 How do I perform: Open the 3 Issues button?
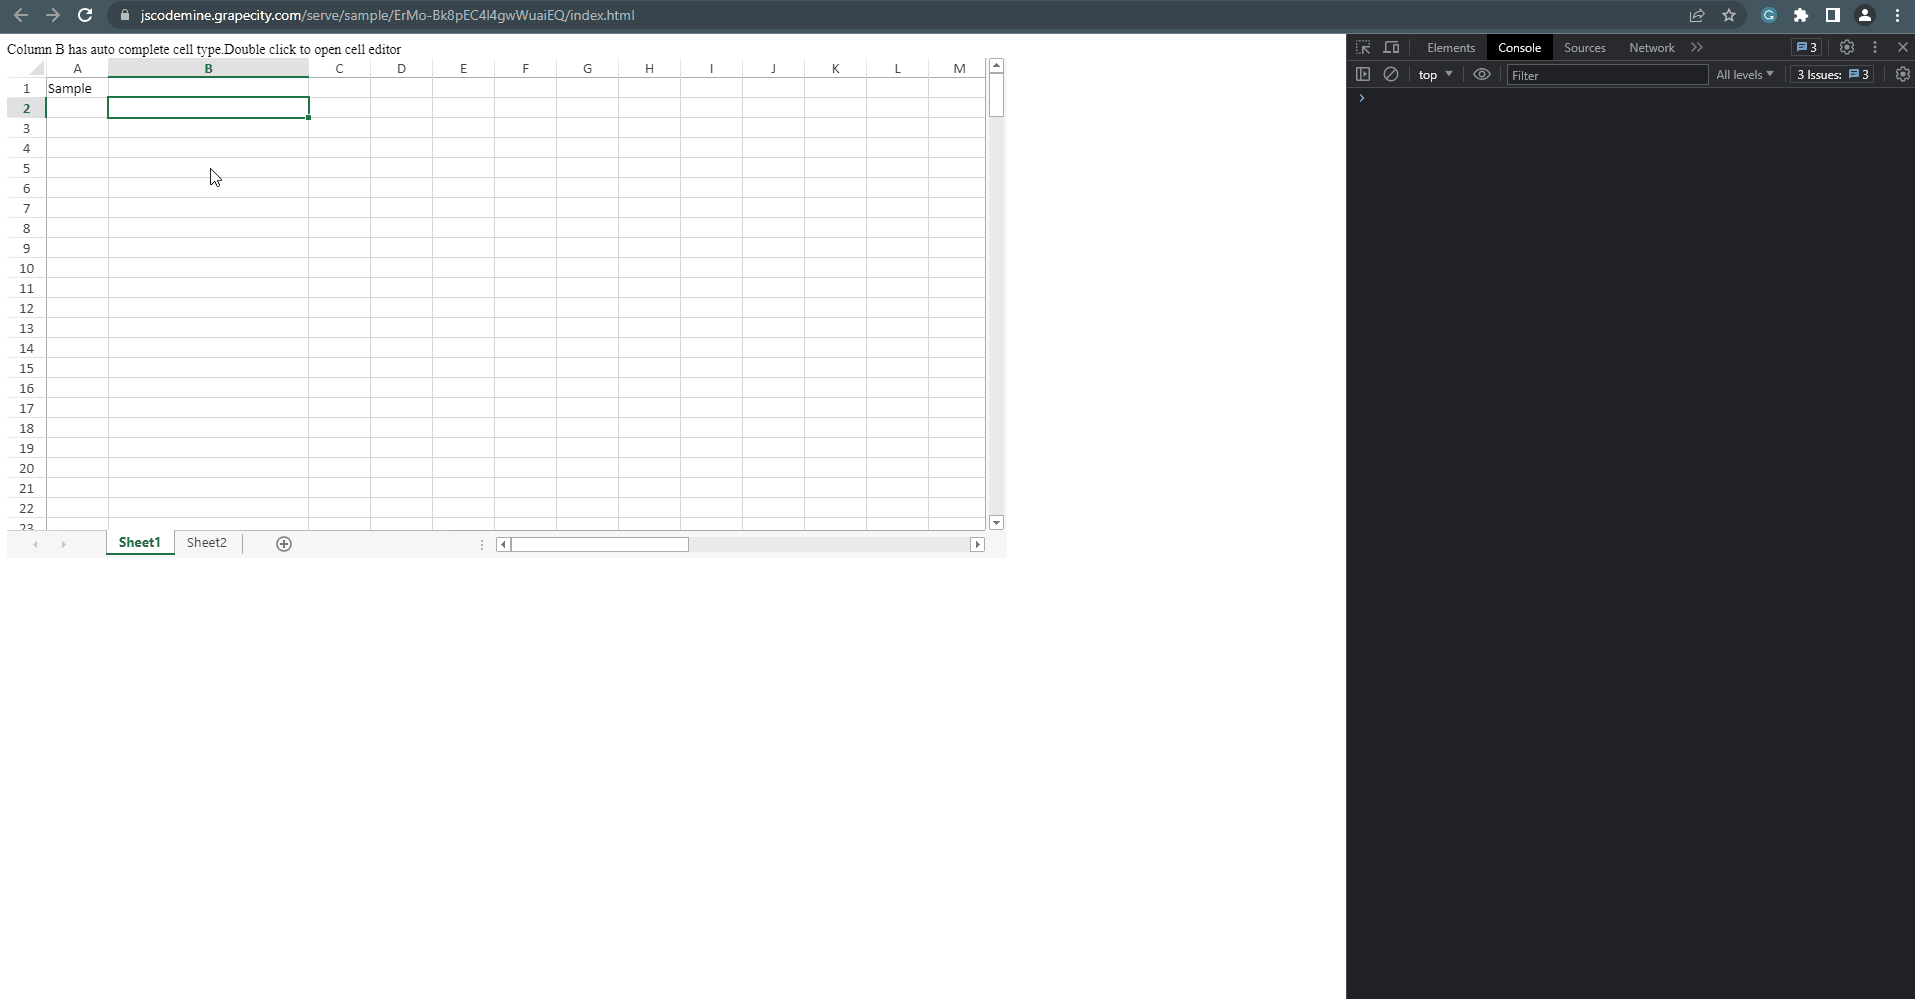coord(1832,75)
